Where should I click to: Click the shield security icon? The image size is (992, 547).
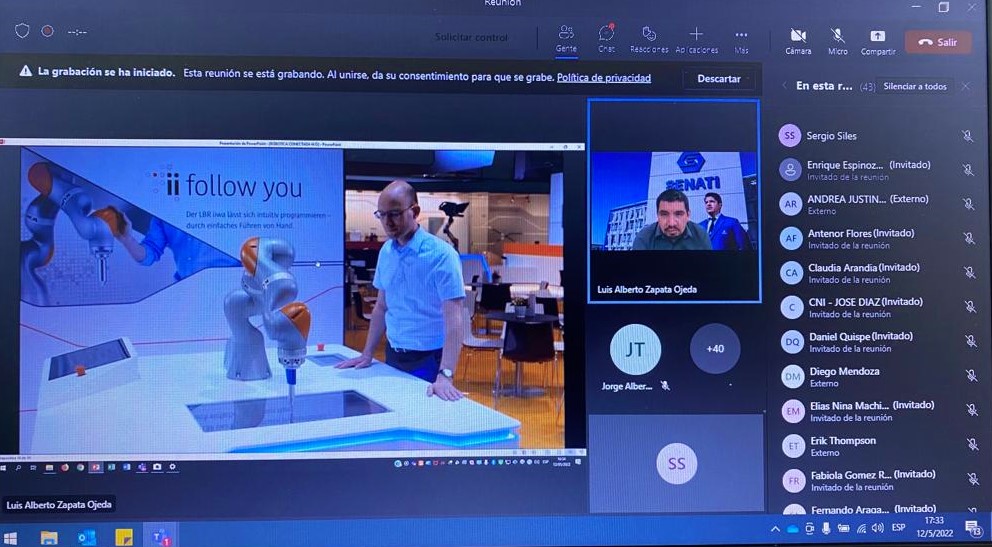point(22,31)
